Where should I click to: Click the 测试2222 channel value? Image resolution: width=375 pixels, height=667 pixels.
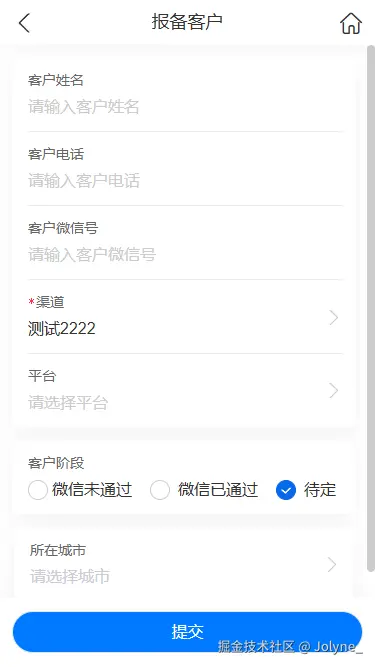(62, 328)
